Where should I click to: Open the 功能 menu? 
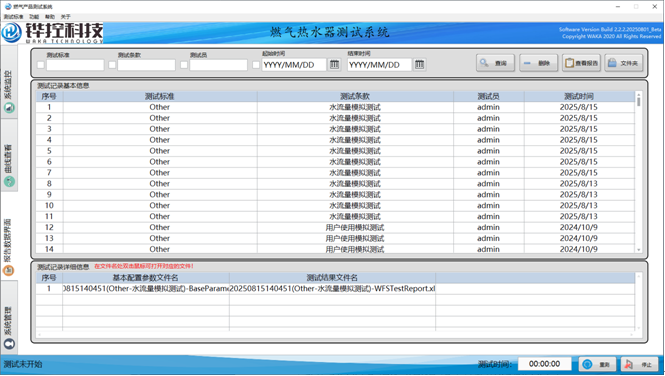34,17
